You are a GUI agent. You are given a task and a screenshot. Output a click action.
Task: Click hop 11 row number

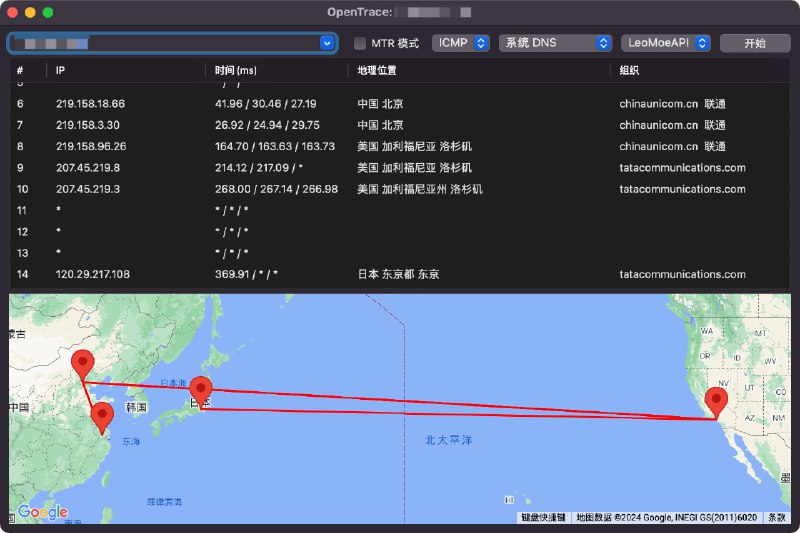(21, 210)
